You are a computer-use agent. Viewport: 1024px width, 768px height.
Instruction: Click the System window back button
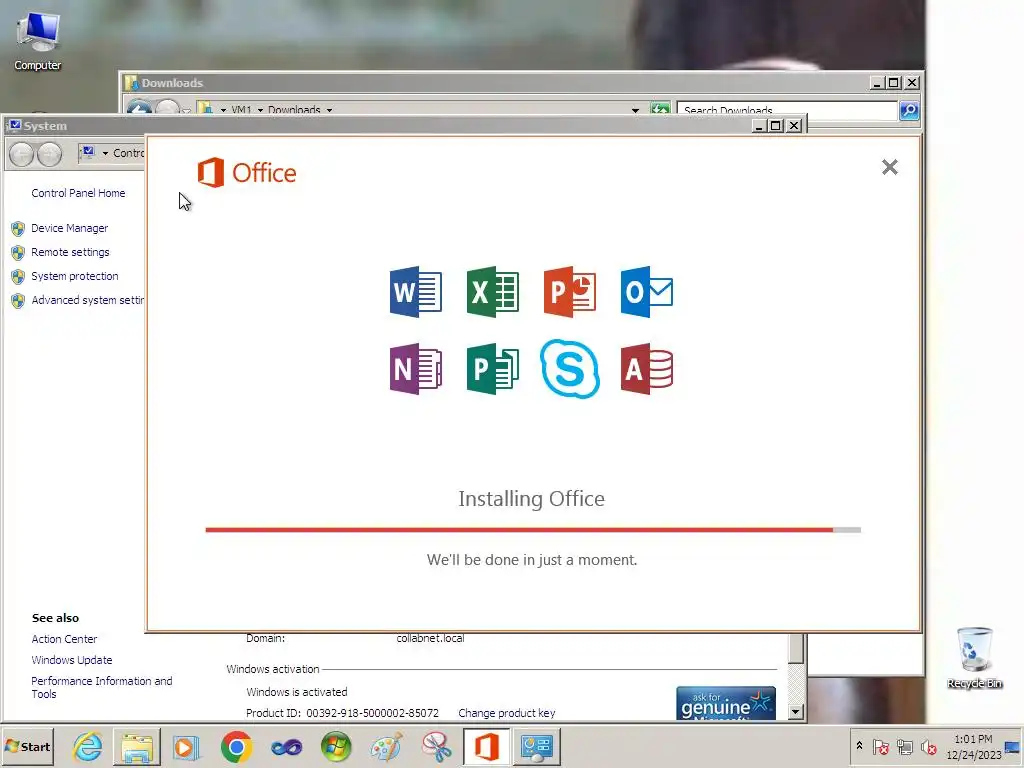tap(22, 154)
